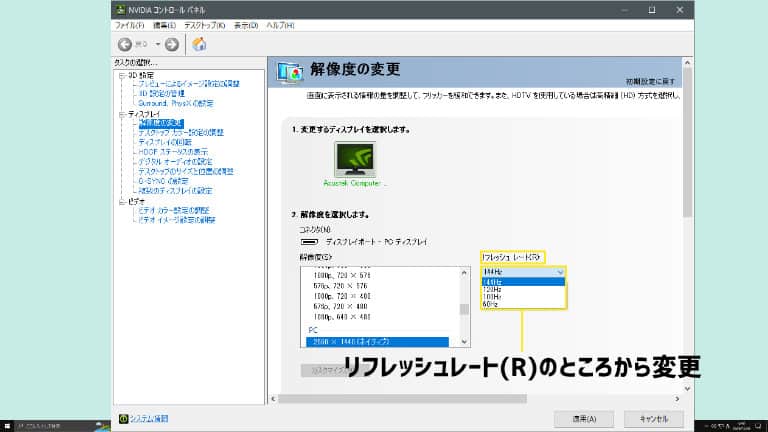Open HDCP ステータスの表示
The width and height of the screenshot is (768, 432).
pos(173,152)
